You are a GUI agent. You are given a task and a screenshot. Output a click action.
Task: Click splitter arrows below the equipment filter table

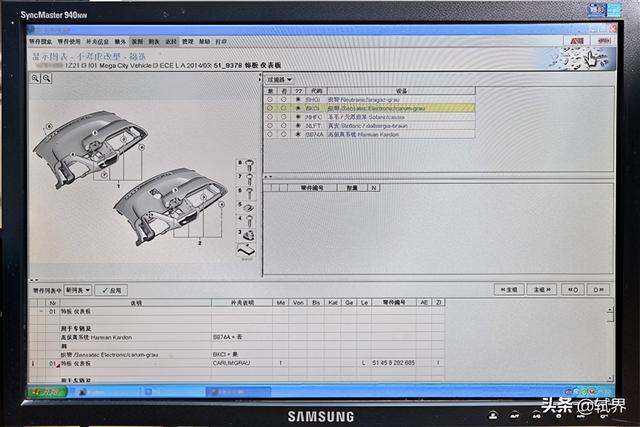click(268, 177)
